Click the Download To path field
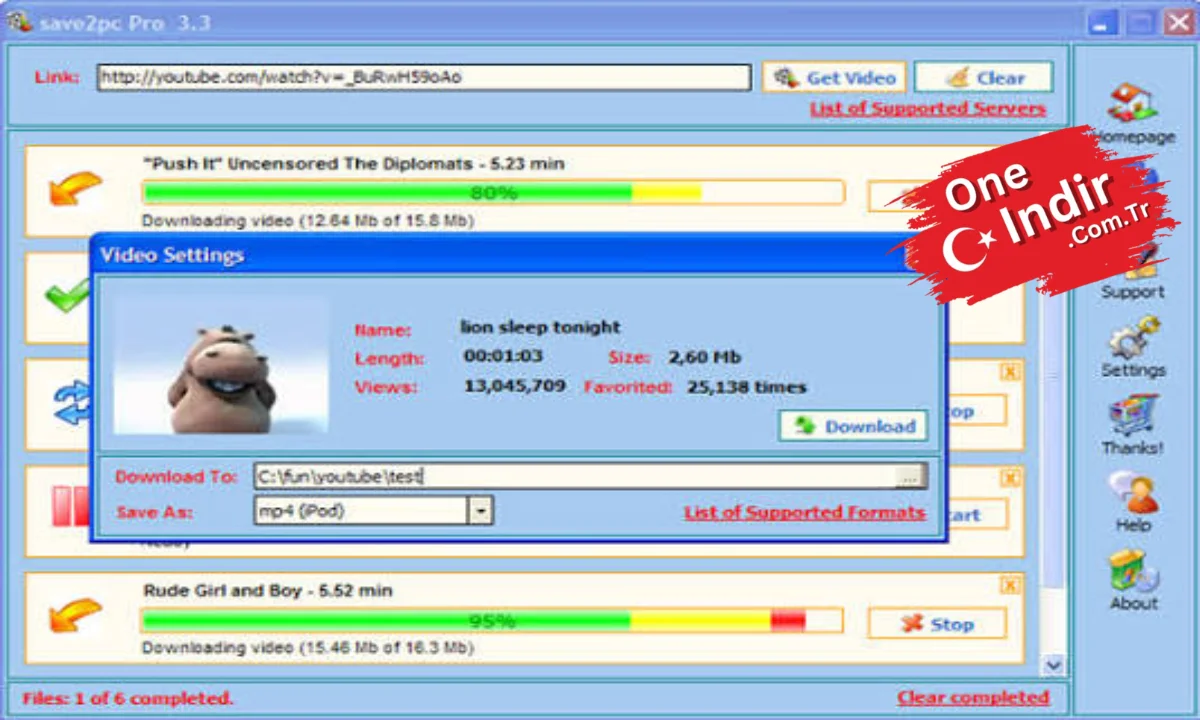The width and height of the screenshot is (1200, 720). [576, 477]
